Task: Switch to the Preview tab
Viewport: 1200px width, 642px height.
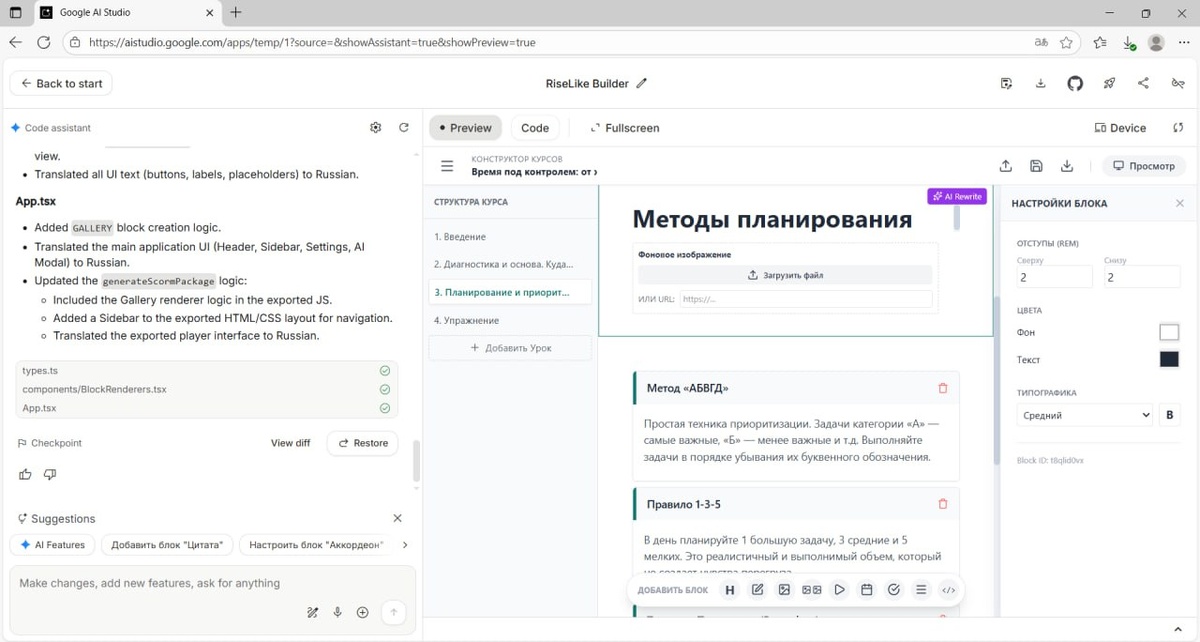Action: click(466, 128)
